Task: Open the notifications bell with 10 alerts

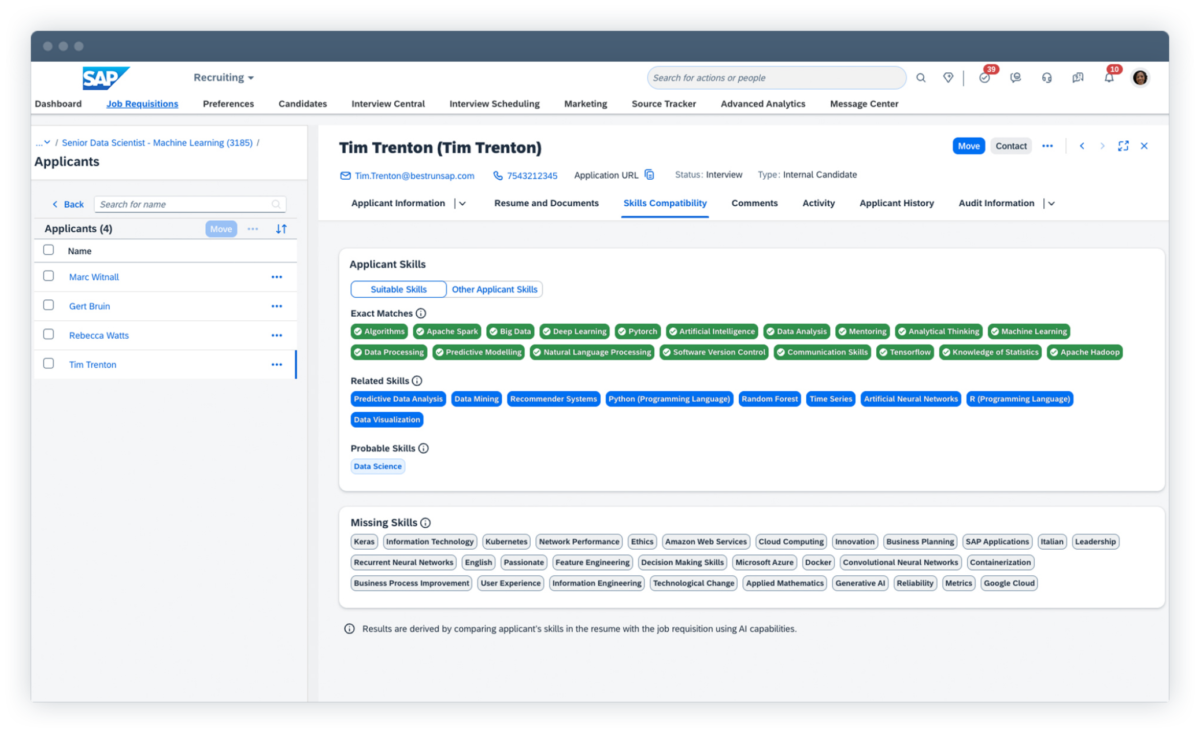Action: pyautogui.click(x=1109, y=78)
